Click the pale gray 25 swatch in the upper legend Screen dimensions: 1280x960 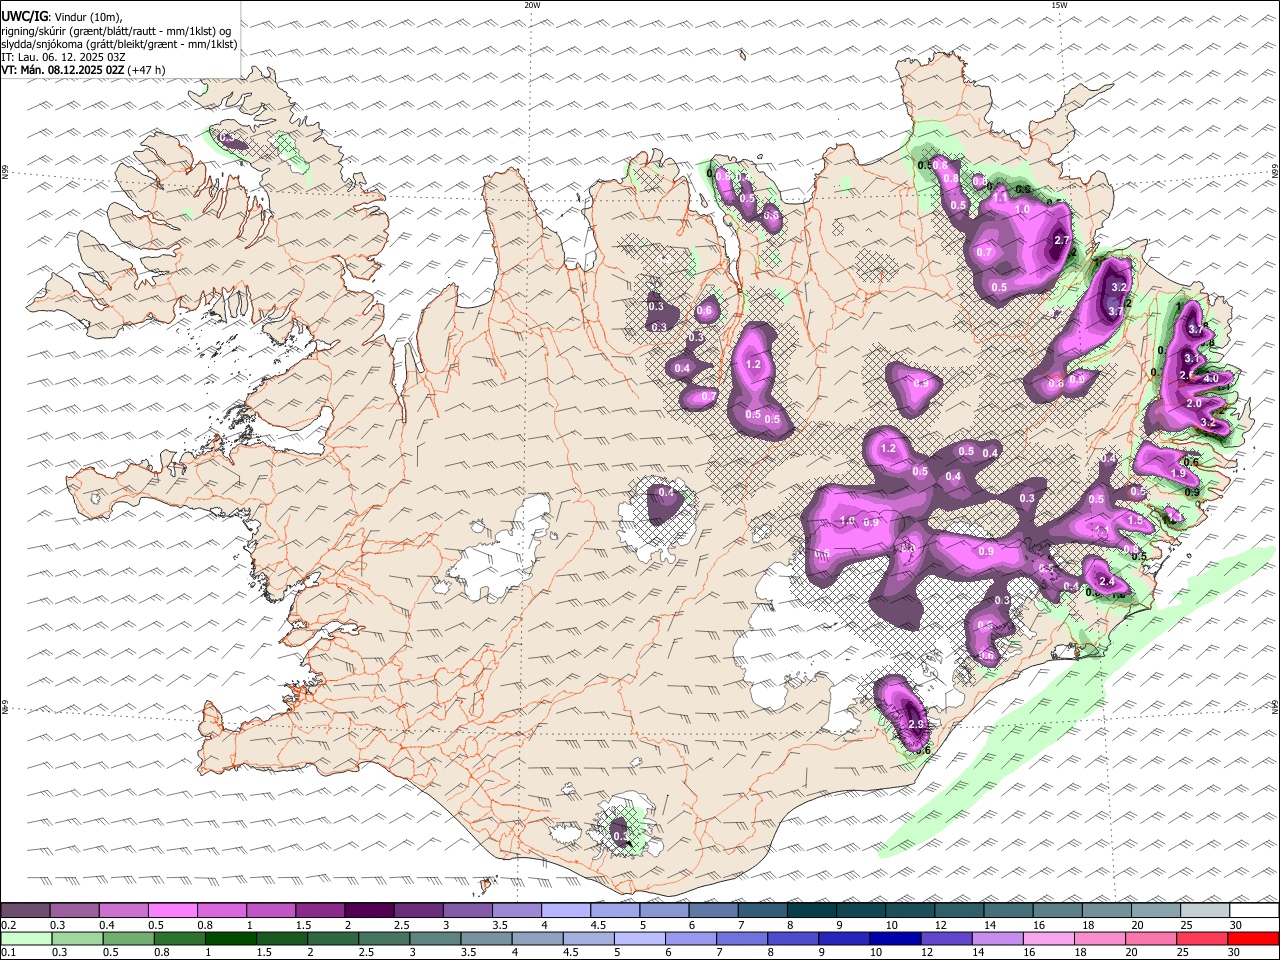pos(1204,911)
